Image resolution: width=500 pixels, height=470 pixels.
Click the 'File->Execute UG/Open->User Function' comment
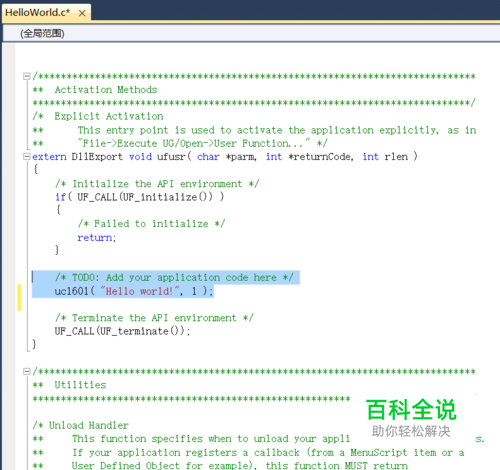click(x=202, y=143)
